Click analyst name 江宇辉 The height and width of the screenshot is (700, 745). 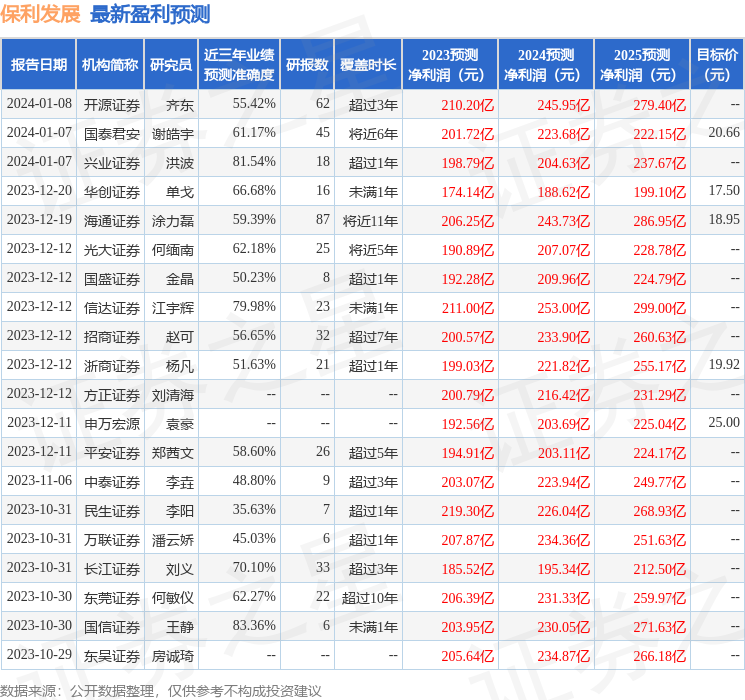[172, 307]
